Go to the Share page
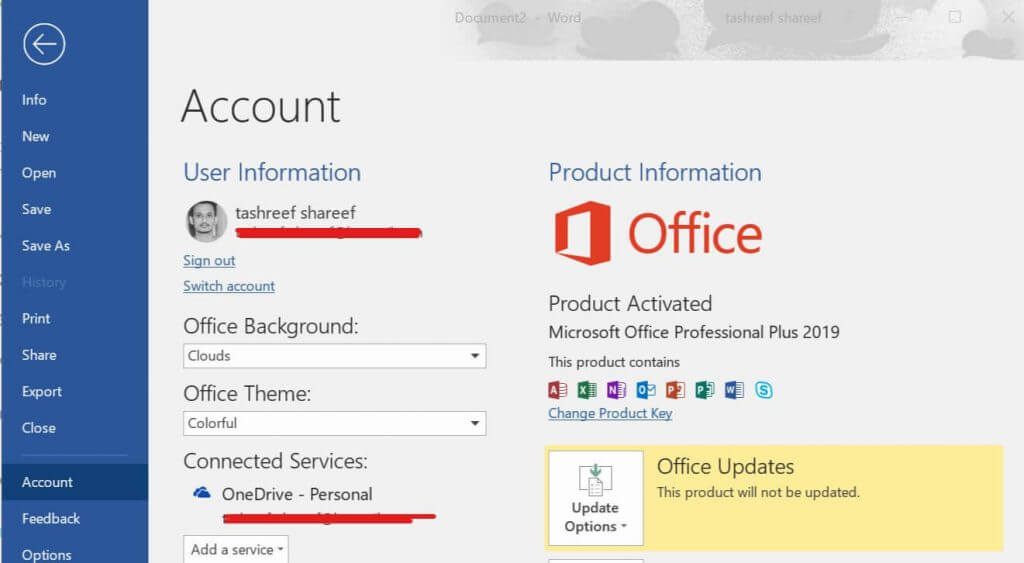 [x=39, y=355]
